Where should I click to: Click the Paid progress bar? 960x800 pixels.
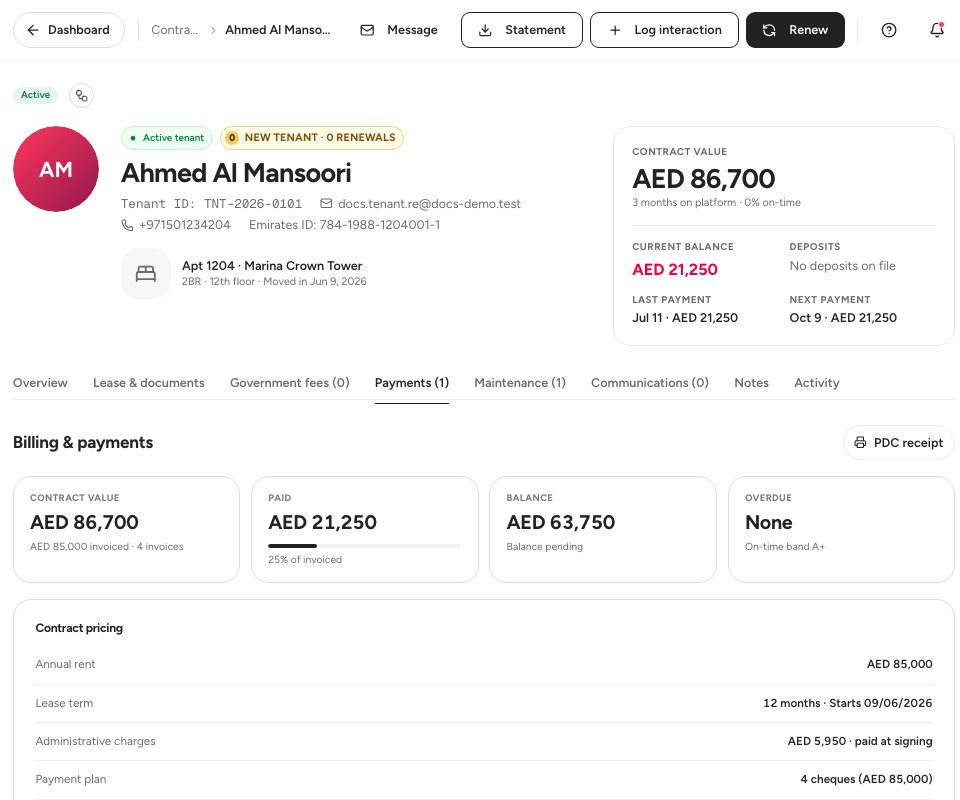tap(364, 546)
